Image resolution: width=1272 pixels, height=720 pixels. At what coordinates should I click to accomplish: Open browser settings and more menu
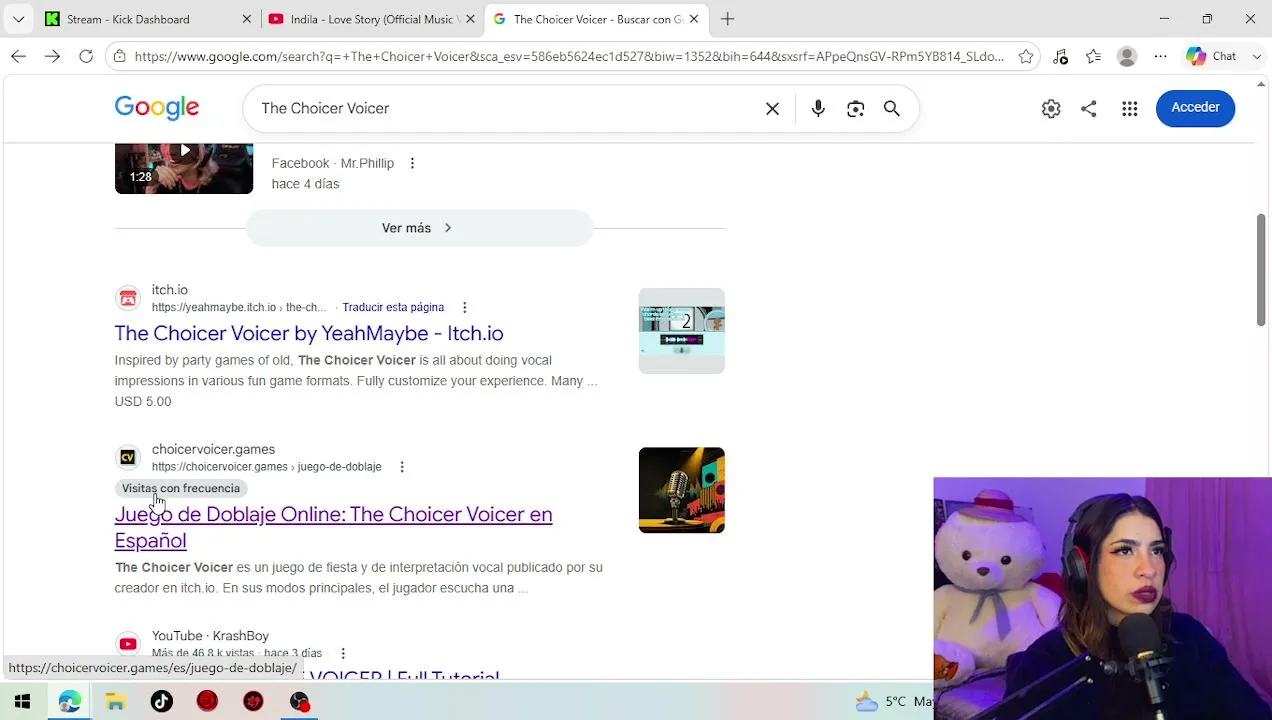pyautogui.click(x=1160, y=56)
